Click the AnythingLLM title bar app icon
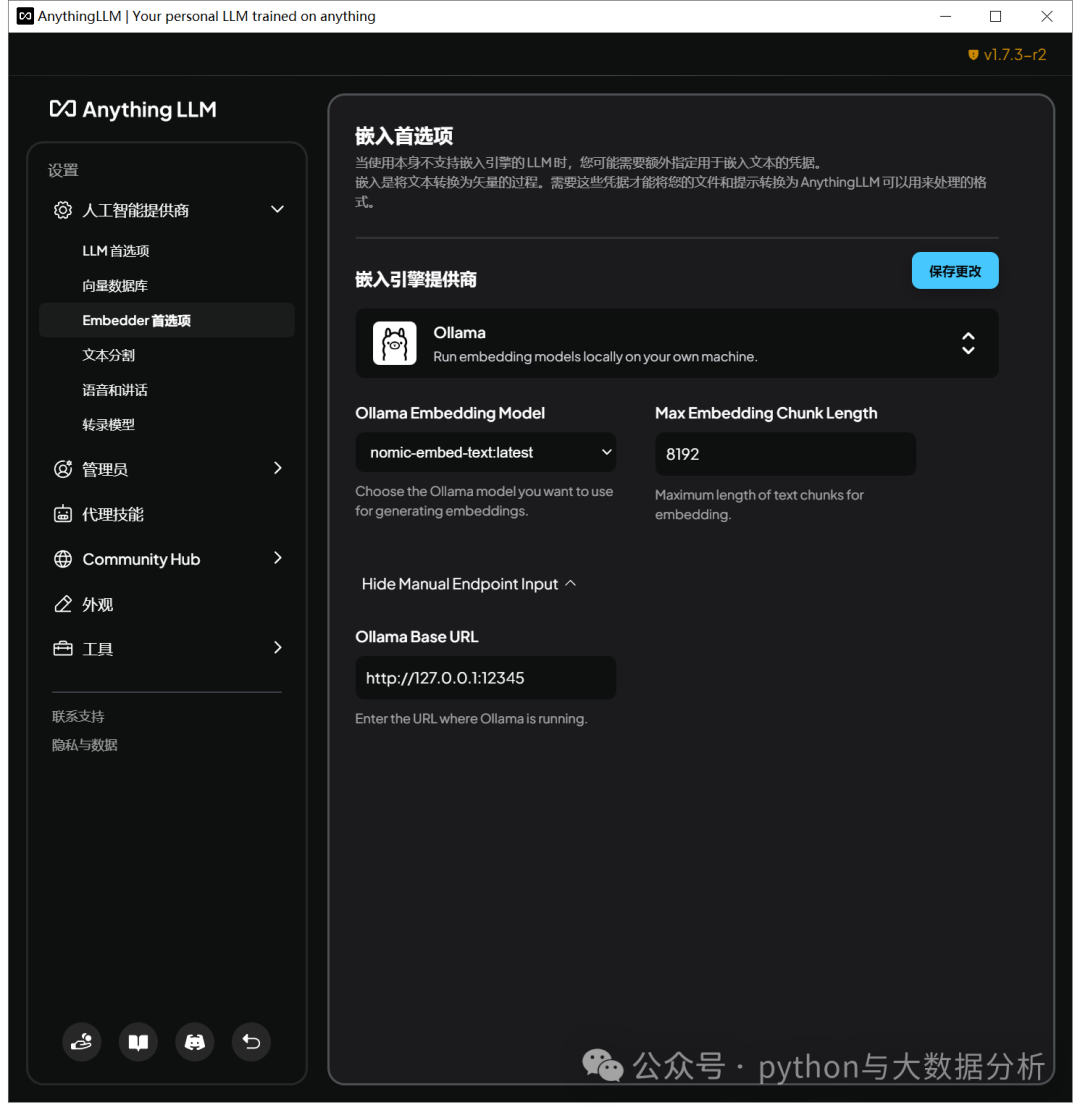 tap(25, 16)
